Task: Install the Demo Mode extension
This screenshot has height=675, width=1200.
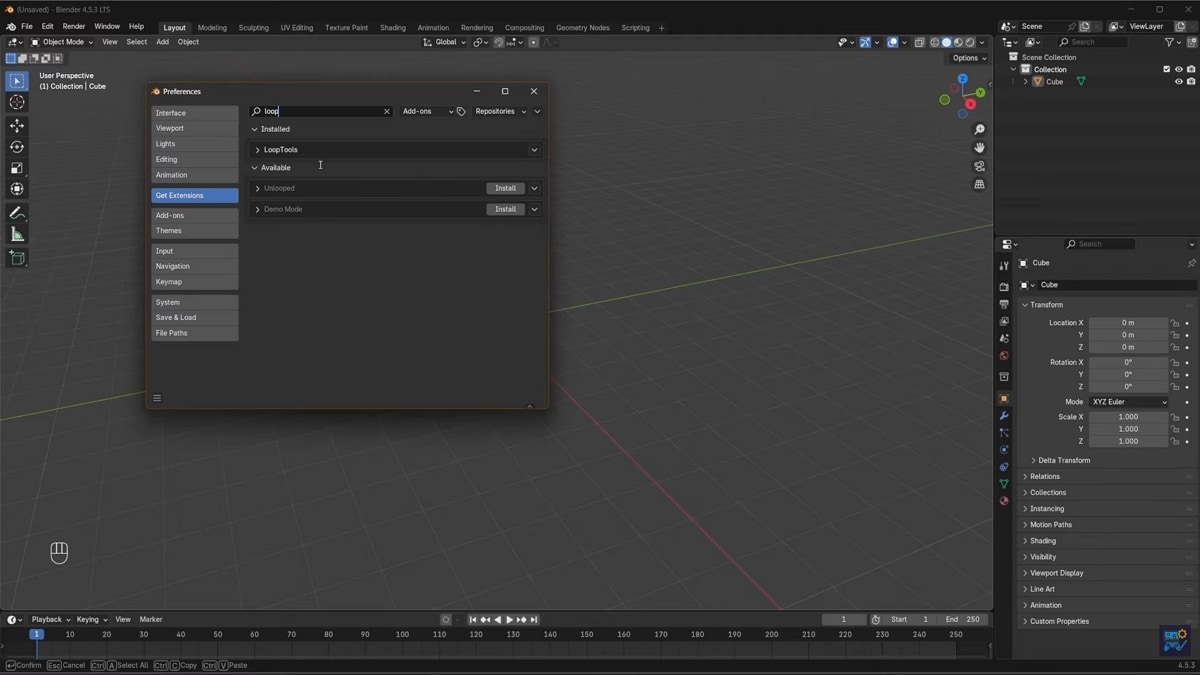Action: (x=505, y=209)
